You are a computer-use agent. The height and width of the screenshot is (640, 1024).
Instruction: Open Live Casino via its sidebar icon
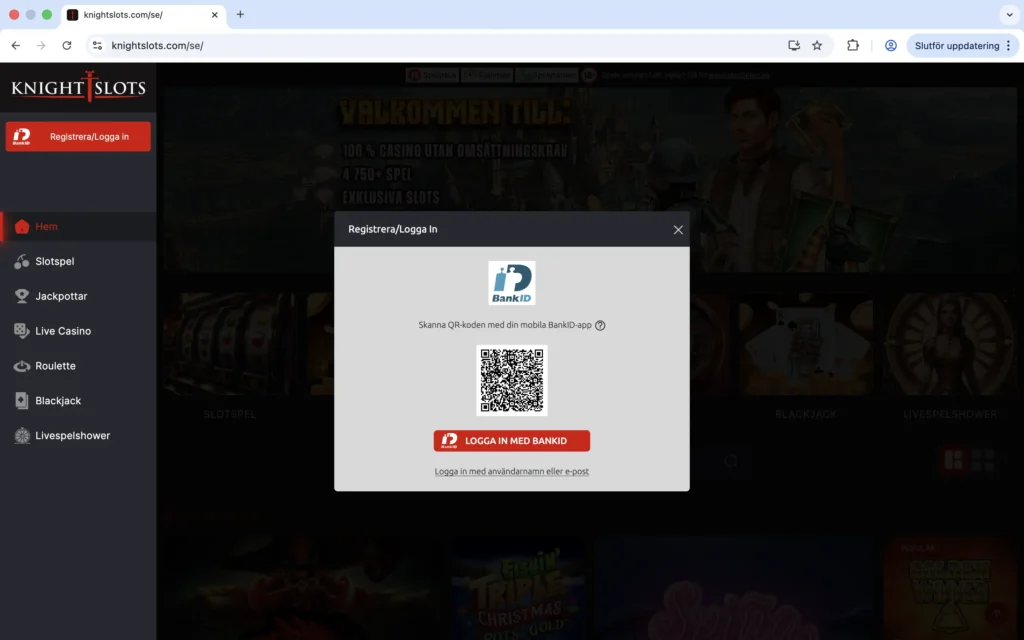pos(20,331)
